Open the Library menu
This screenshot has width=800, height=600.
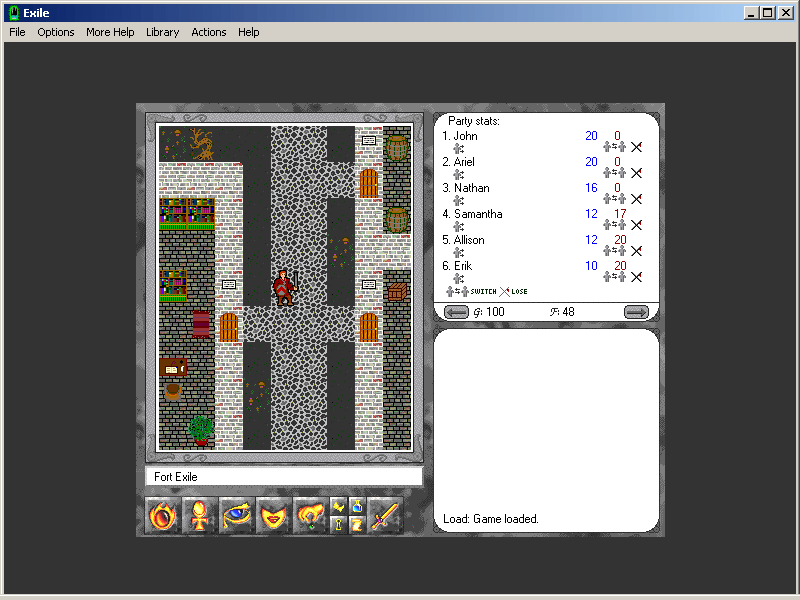pos(162,32)
